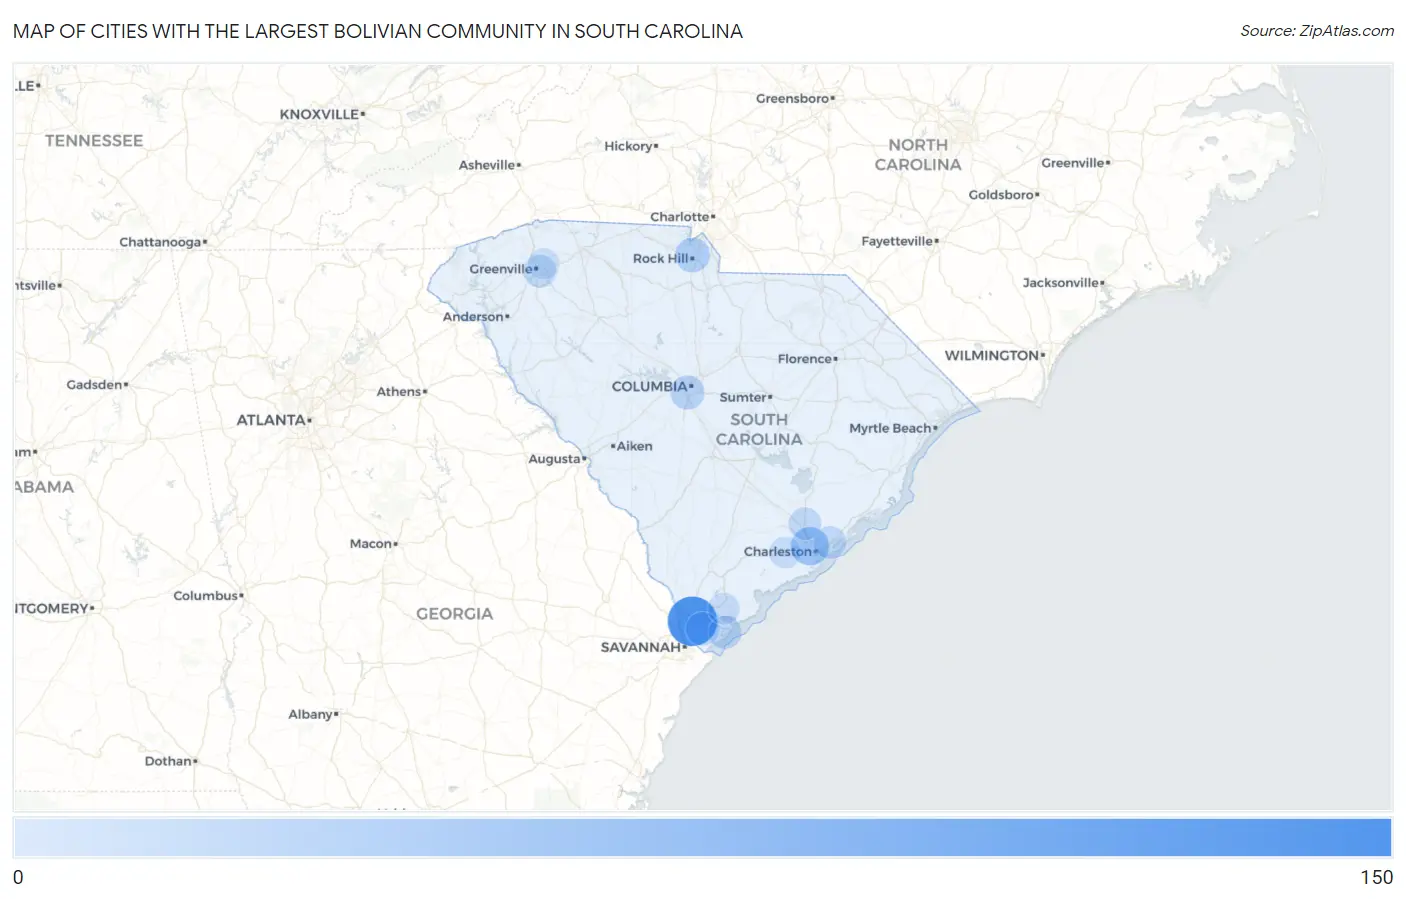Click the Macon city label
The height and width of the screenshot is (899, 1406).
click(x=373, y=544)
